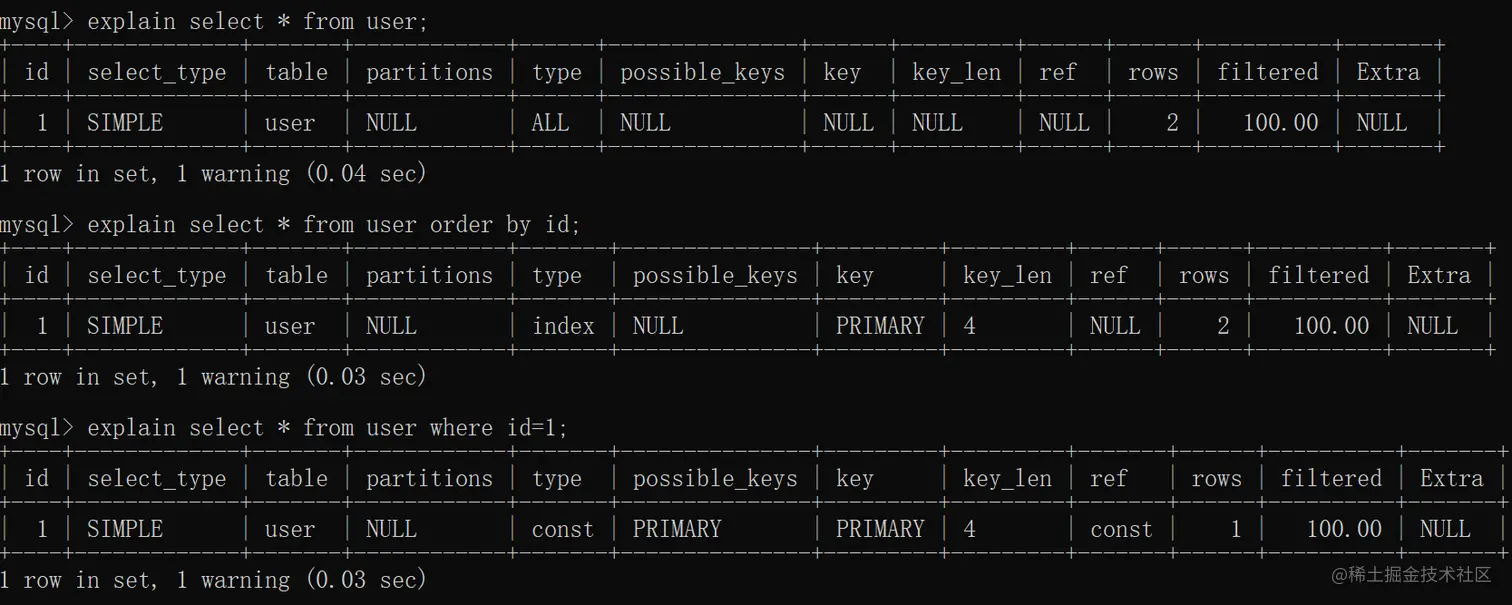
Task: Click 'const' value under the ref column
Action: [1121, 528]
